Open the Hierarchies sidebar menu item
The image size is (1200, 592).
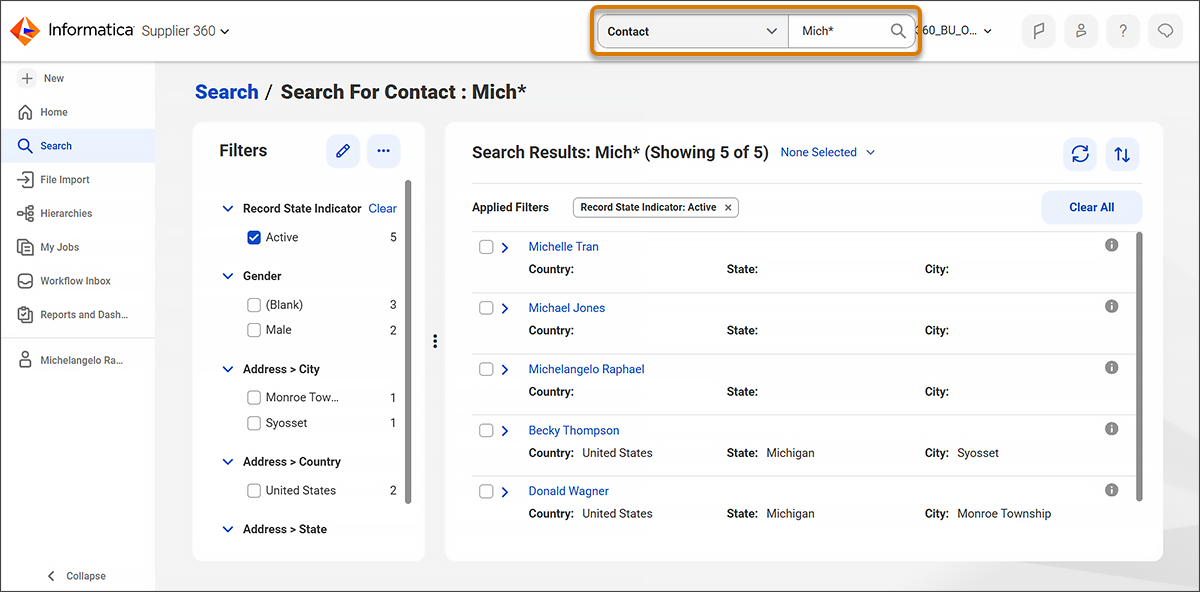point(77,214)
